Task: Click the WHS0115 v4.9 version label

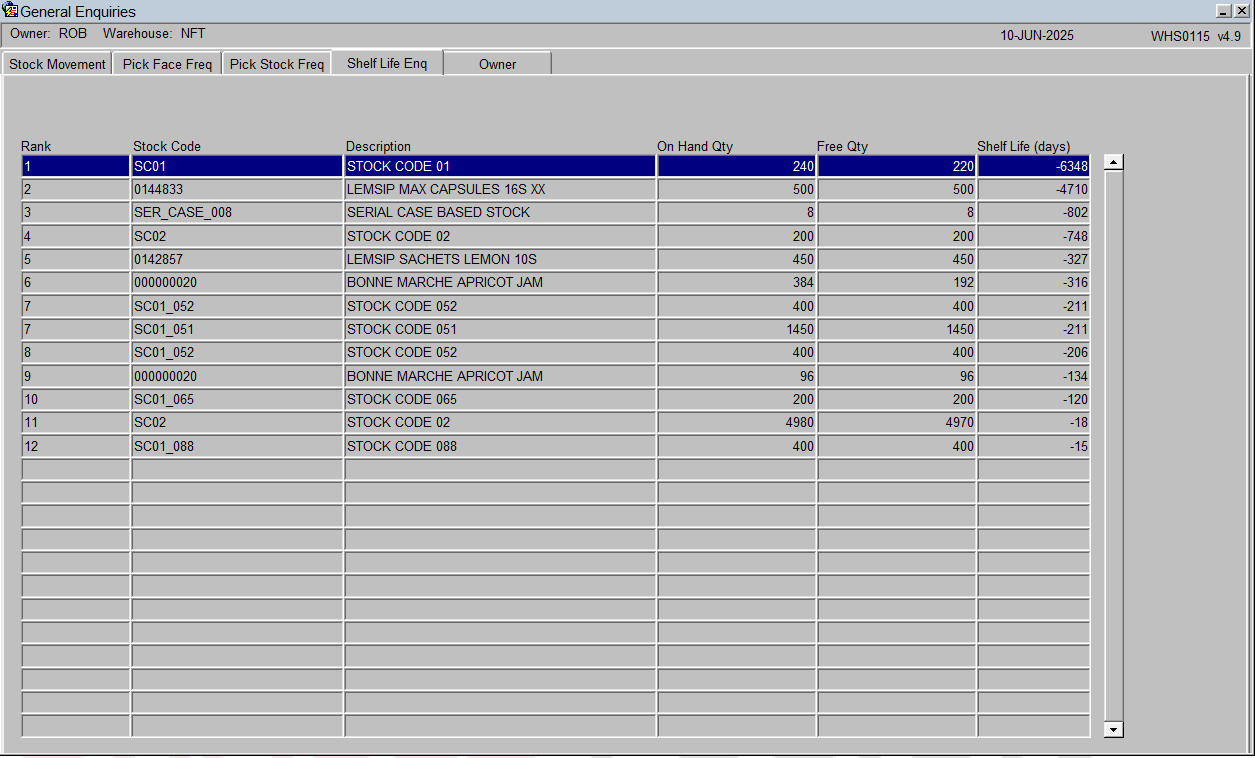Action: pyautogui.click(x=1196, y=35)
